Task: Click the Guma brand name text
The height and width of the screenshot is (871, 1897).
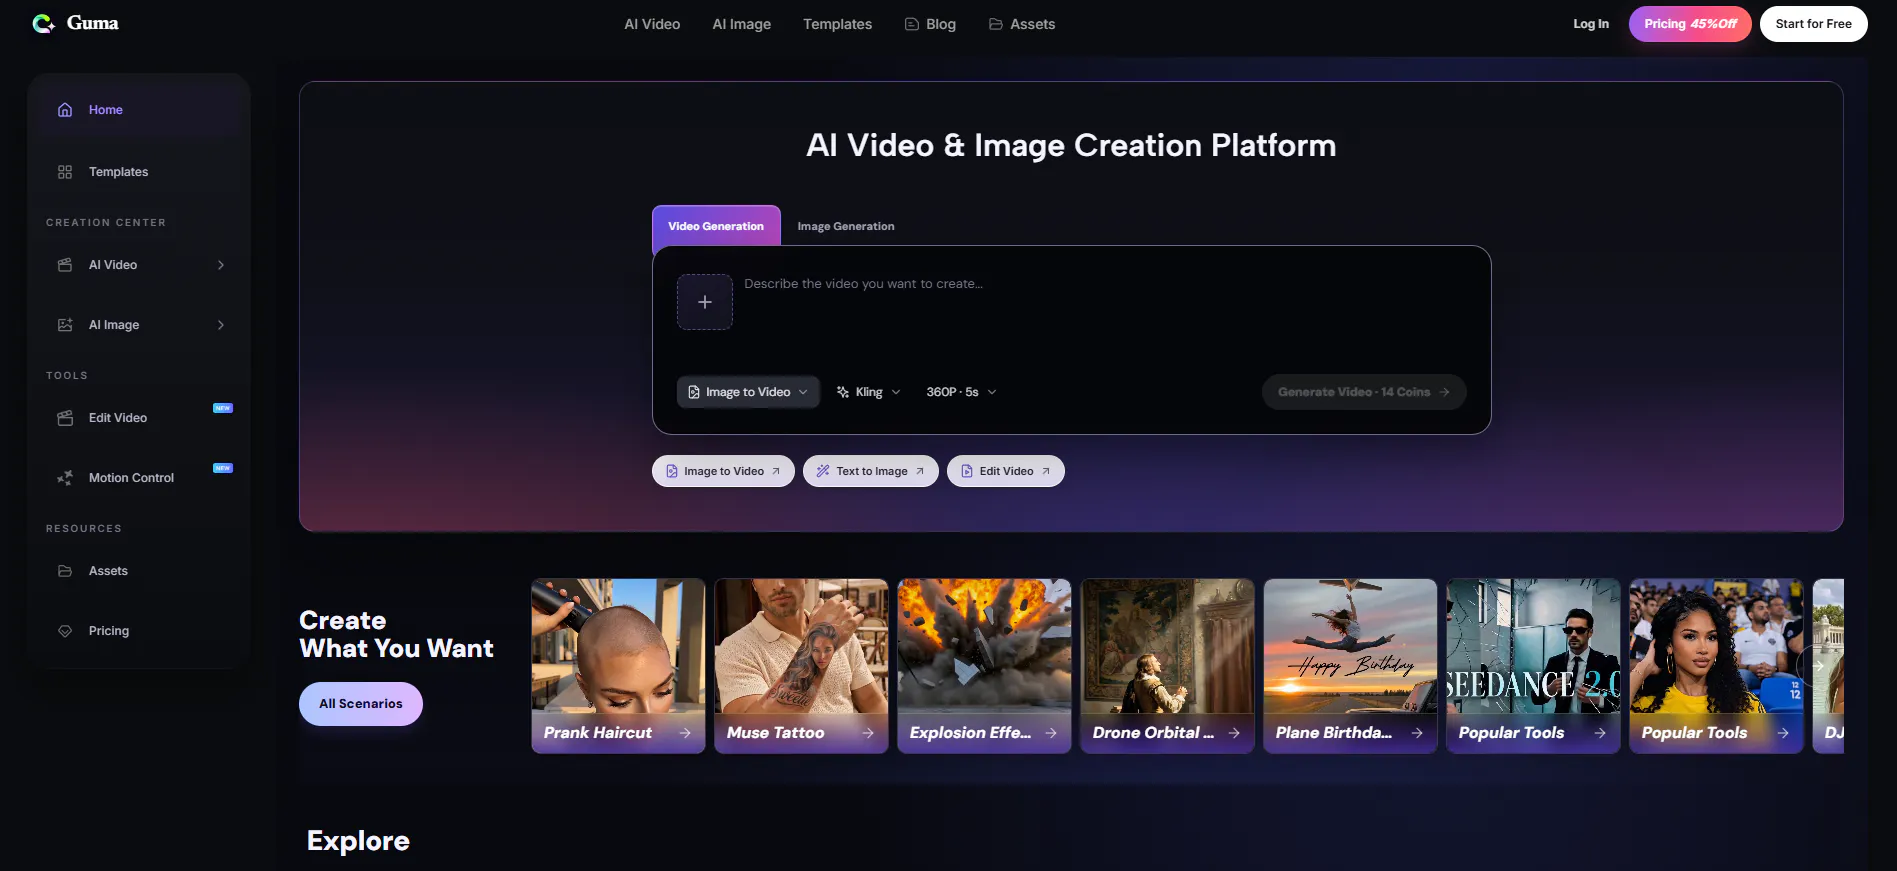Action: click(93, 23)
